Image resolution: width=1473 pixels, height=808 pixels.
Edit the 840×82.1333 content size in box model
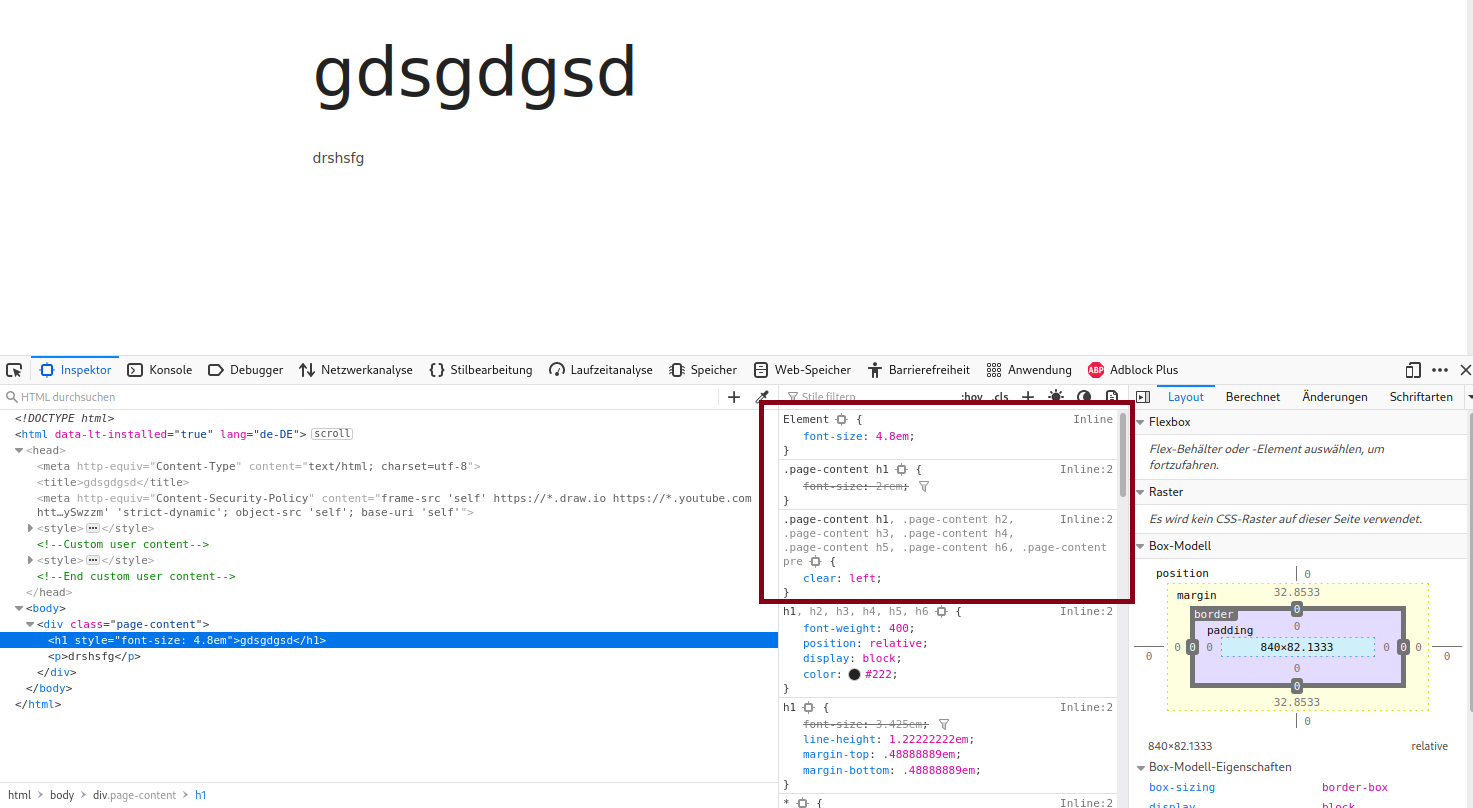[x=1296, y=647]
